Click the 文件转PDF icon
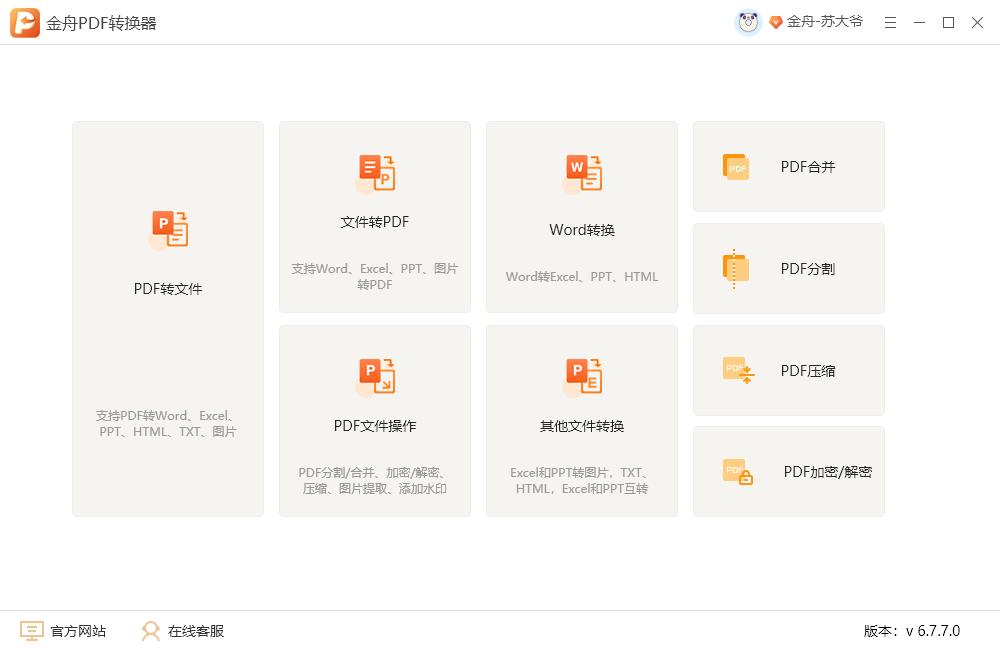The width and height of the screenshot is (1000, 650). click(375, 173)
